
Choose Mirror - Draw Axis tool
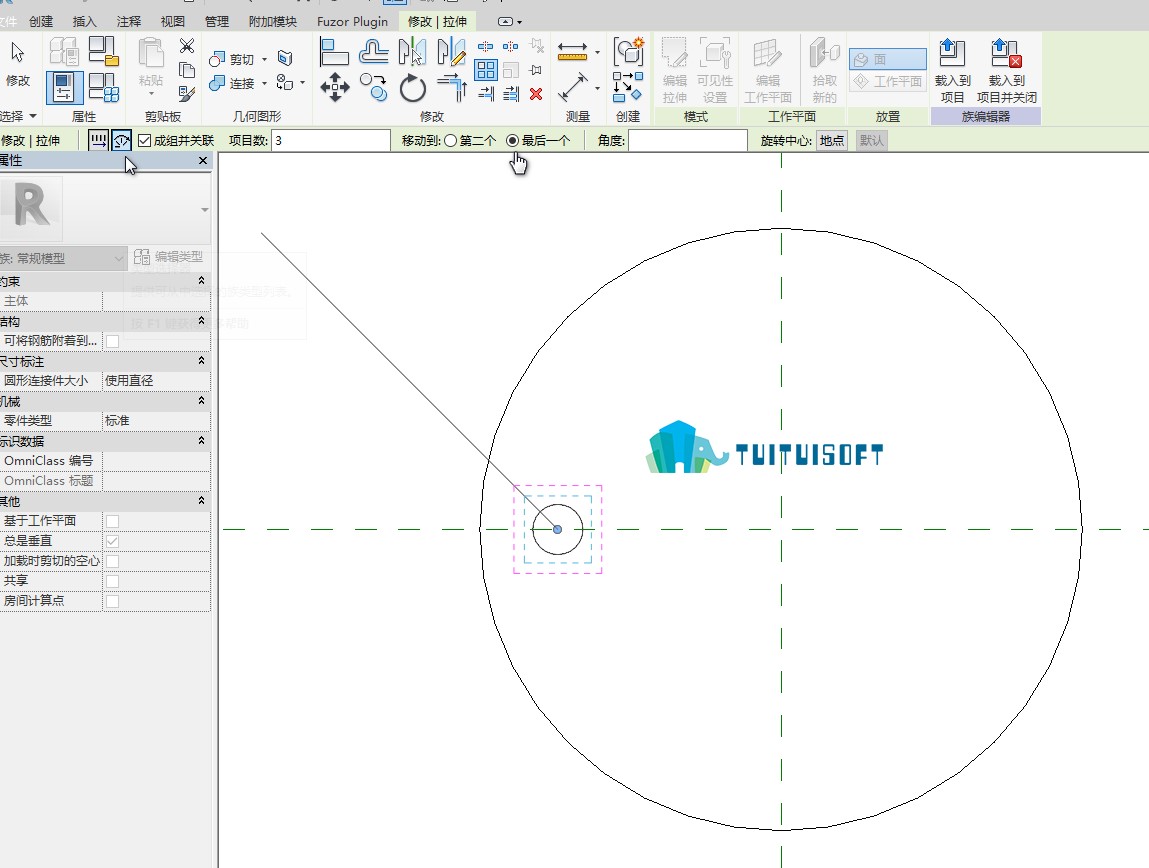point(451,52)
